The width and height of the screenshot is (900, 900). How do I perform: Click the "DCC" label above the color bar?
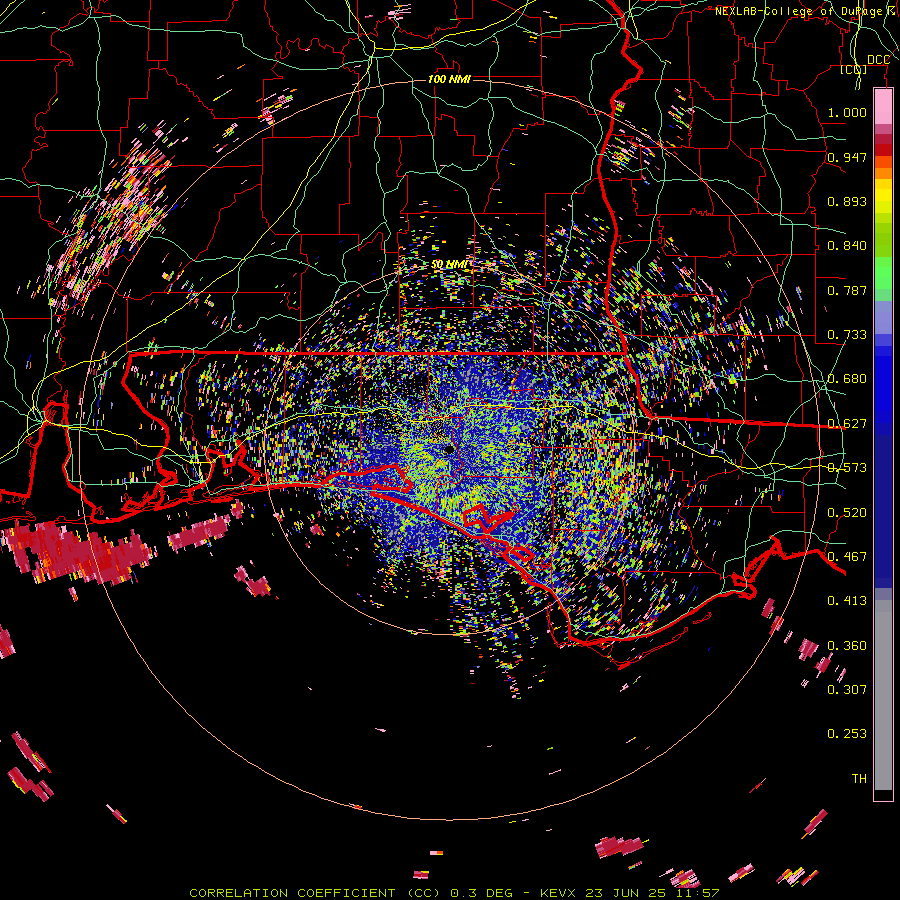tap(878, 60)
